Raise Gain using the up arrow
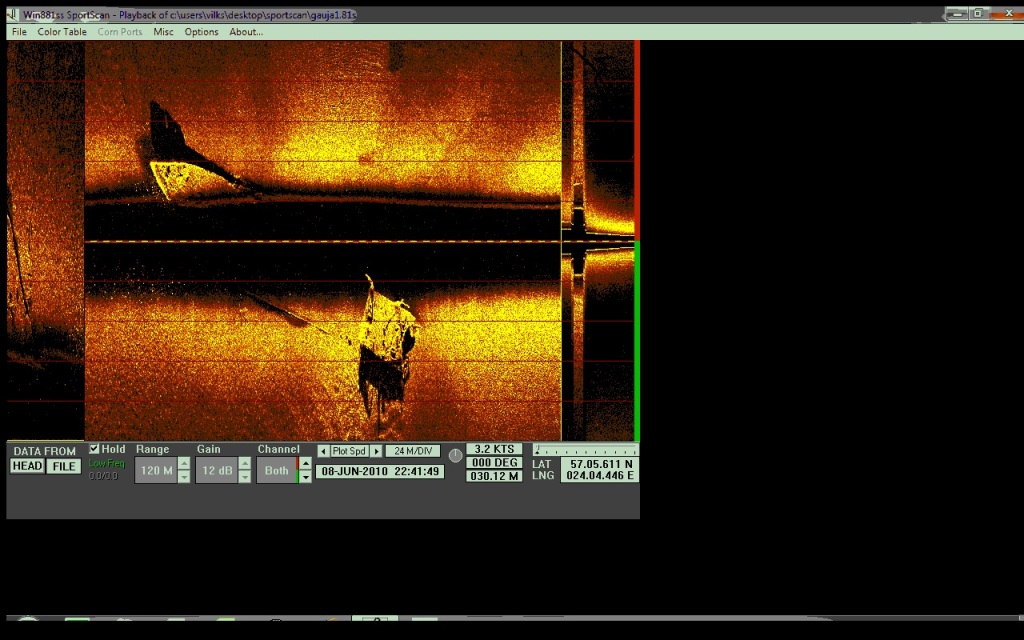 244,464
